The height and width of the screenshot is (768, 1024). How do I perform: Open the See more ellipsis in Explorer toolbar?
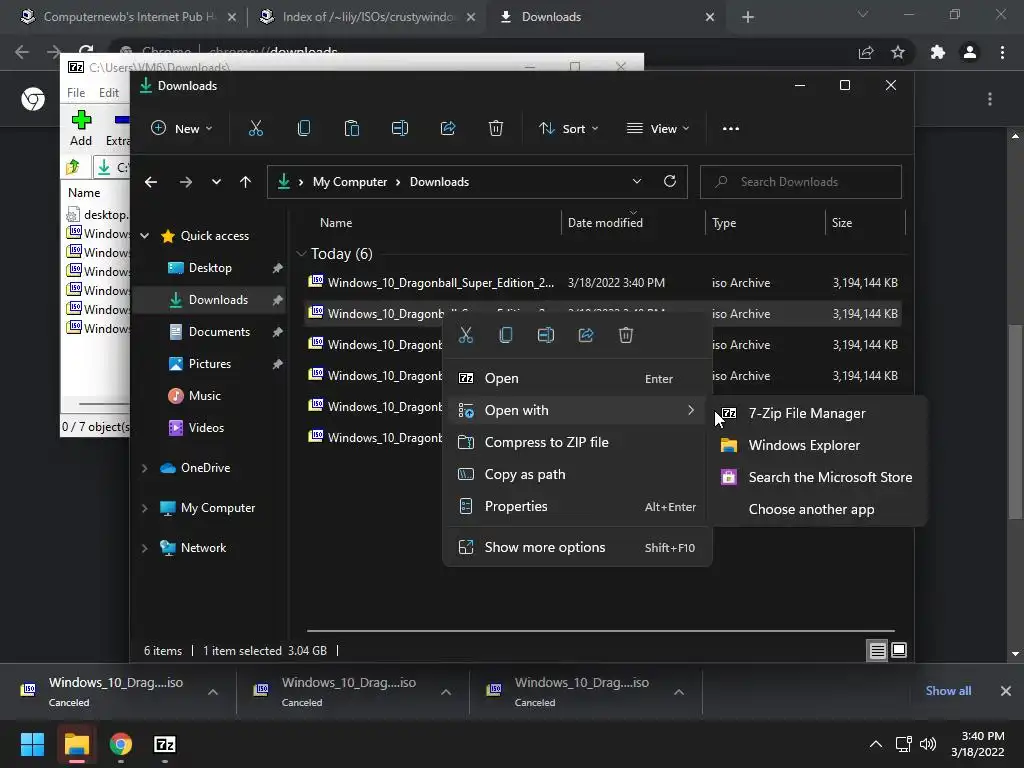tap(731, 129)
